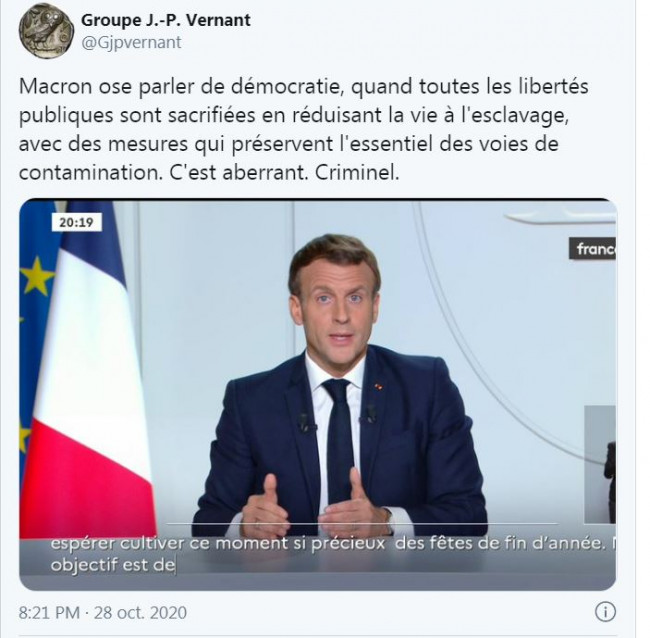Select the sign-language interpreter inset
Screen dimensions: 650x638
pyautogui.click(x=600, y=464)
